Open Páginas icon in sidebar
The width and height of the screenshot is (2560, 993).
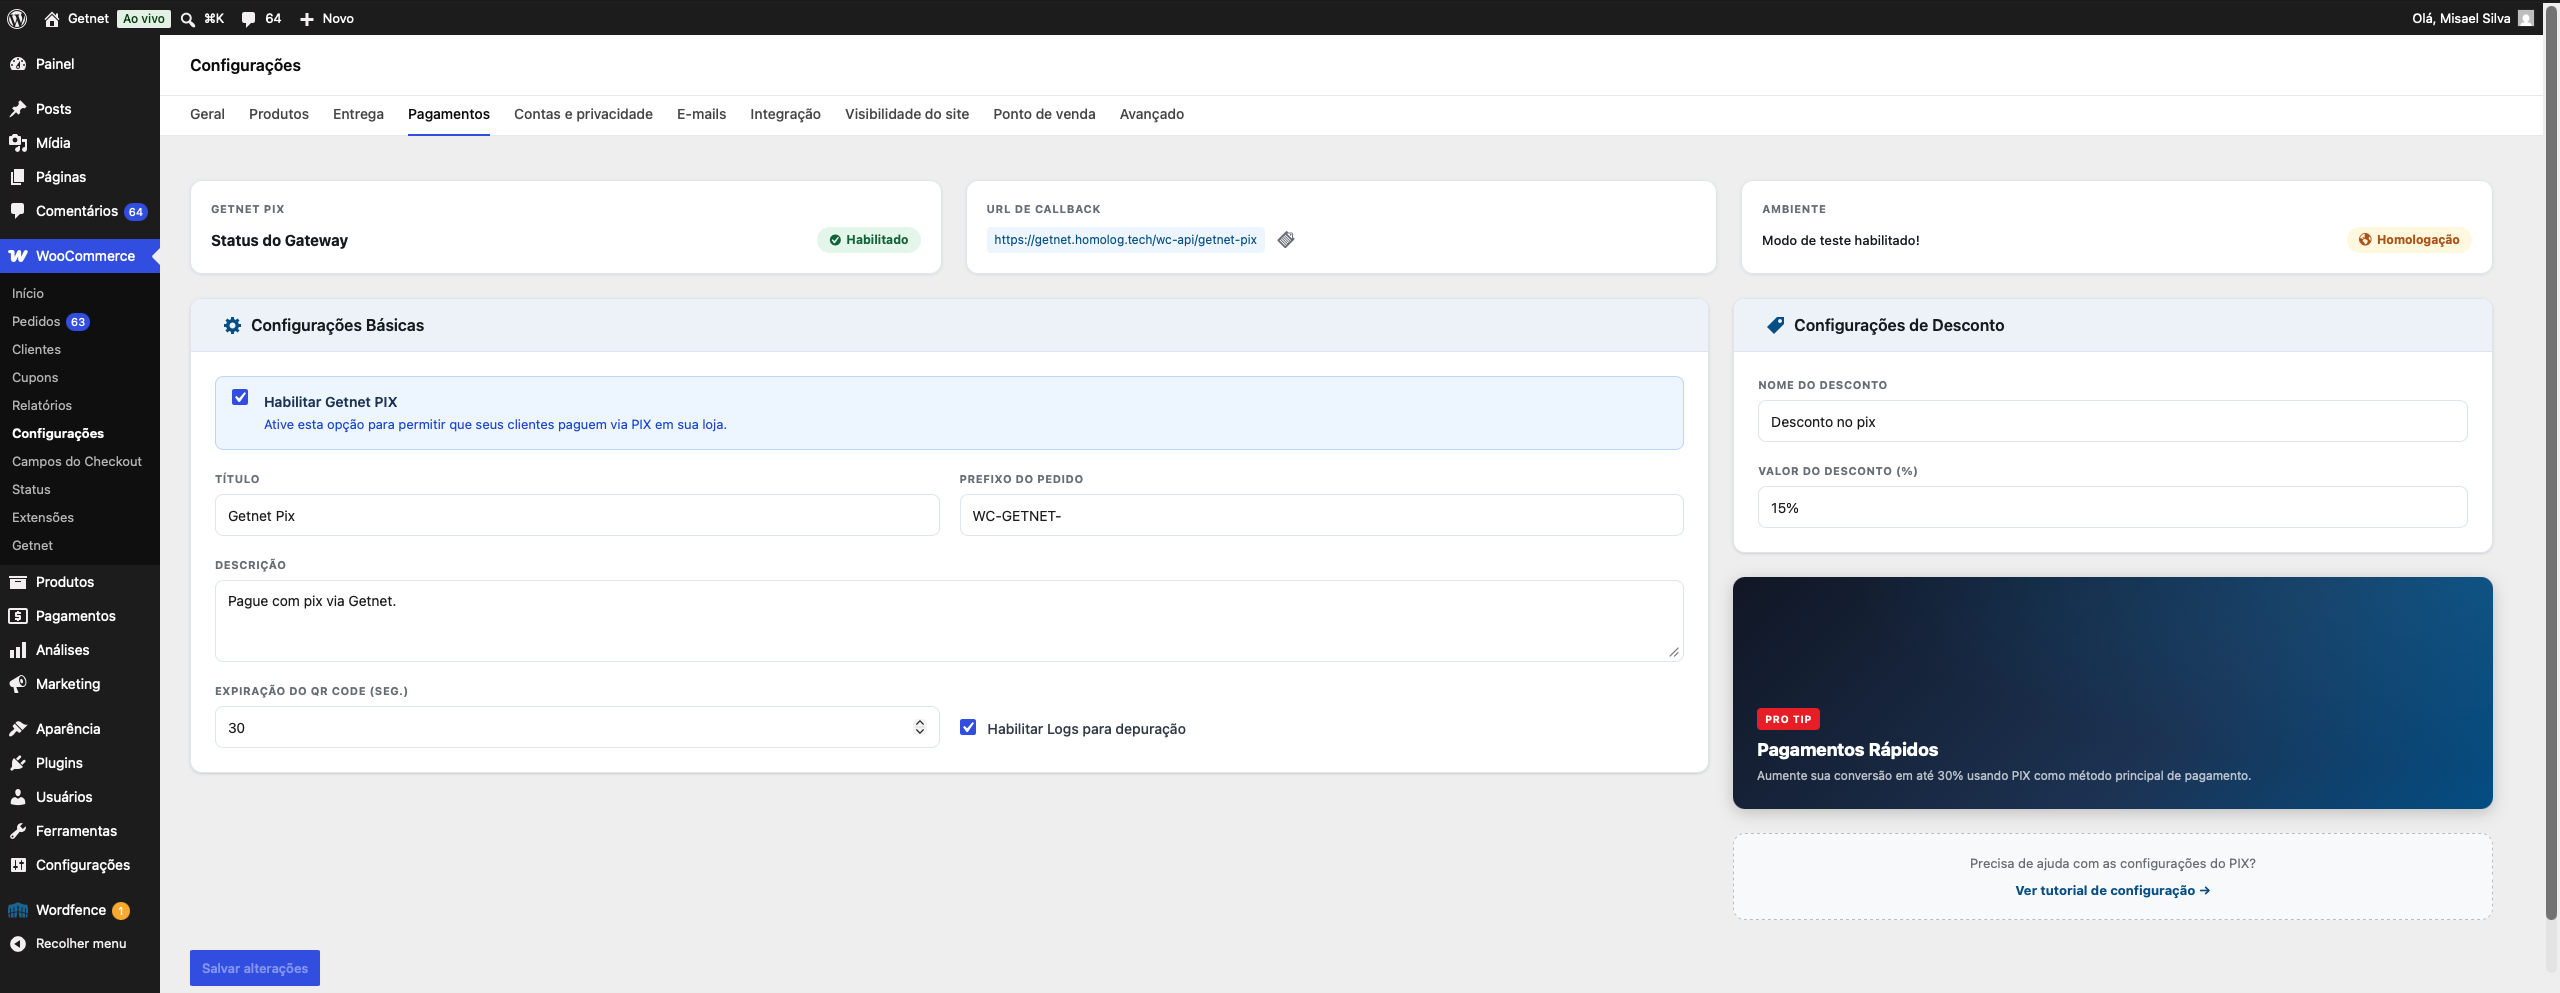click(18, 177)
